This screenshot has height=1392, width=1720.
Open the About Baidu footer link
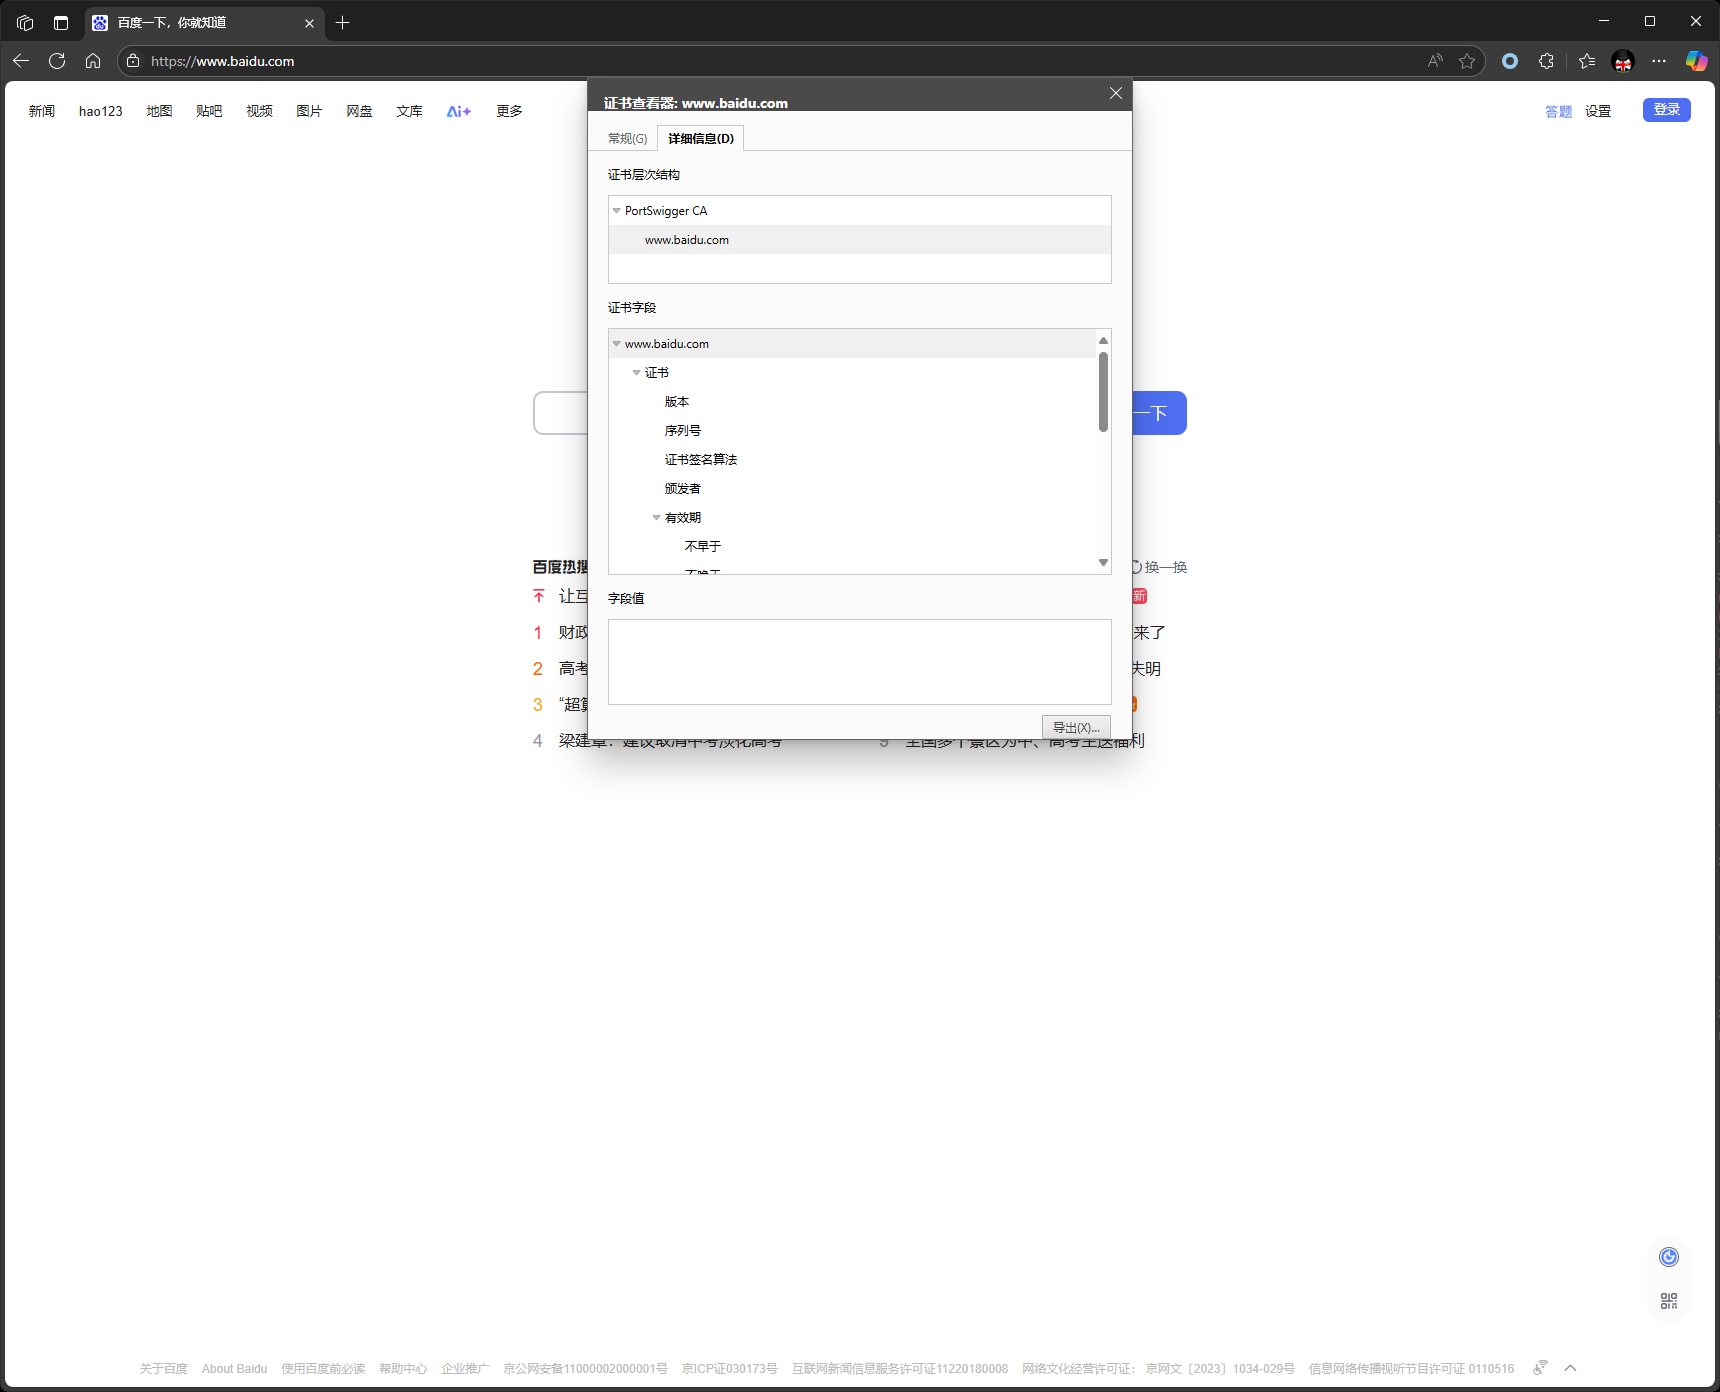pyautogui.click(x=234, y=1369)
